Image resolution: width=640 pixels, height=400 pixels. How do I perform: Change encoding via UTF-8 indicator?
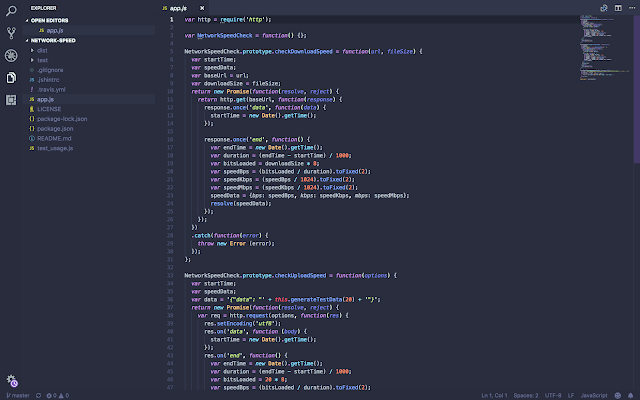553,396
